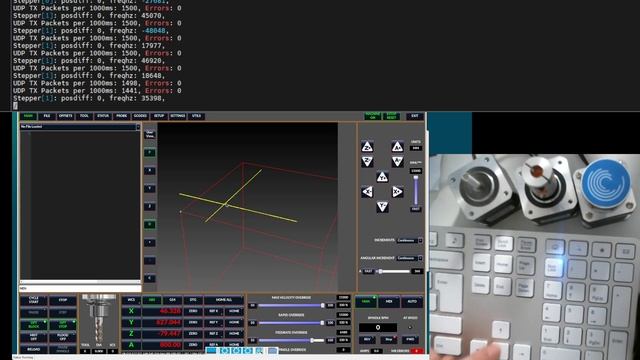Click the MDI command input field
Image resolution: width=640 pixels, height=360 pixels.
(80, 289)
